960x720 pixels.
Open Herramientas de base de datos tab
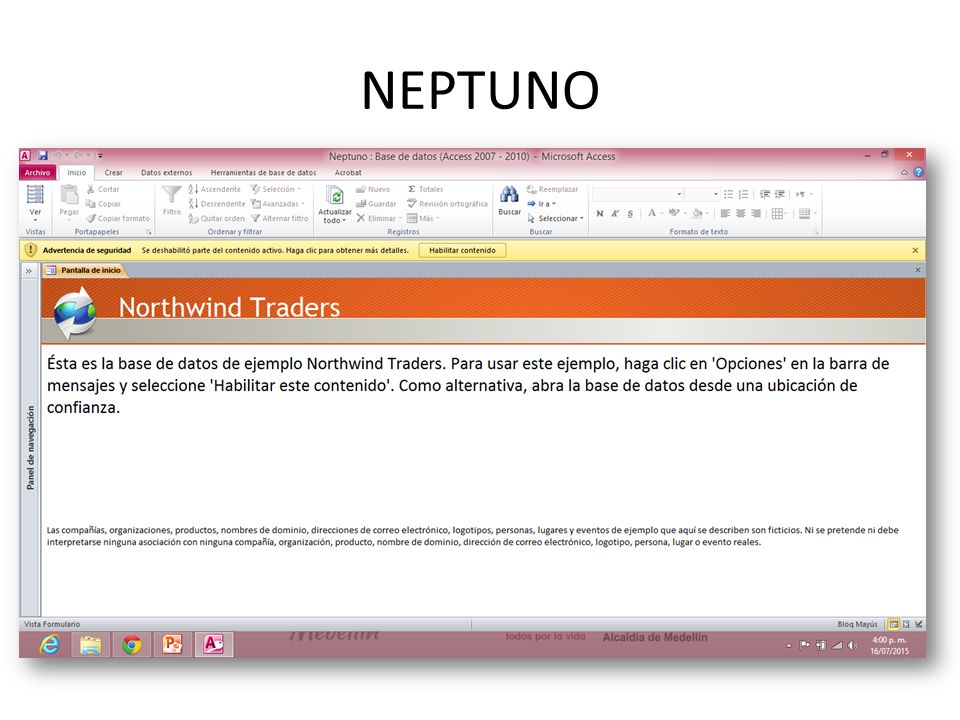[263, 173]
